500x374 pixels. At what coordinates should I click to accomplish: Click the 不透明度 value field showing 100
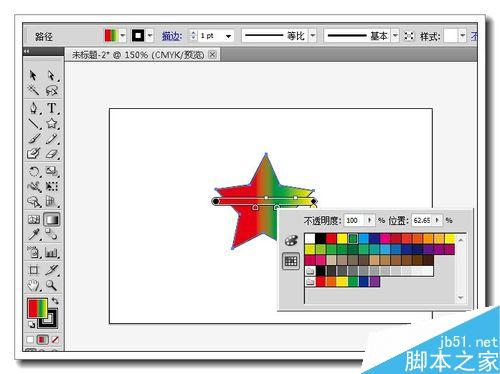354,220
